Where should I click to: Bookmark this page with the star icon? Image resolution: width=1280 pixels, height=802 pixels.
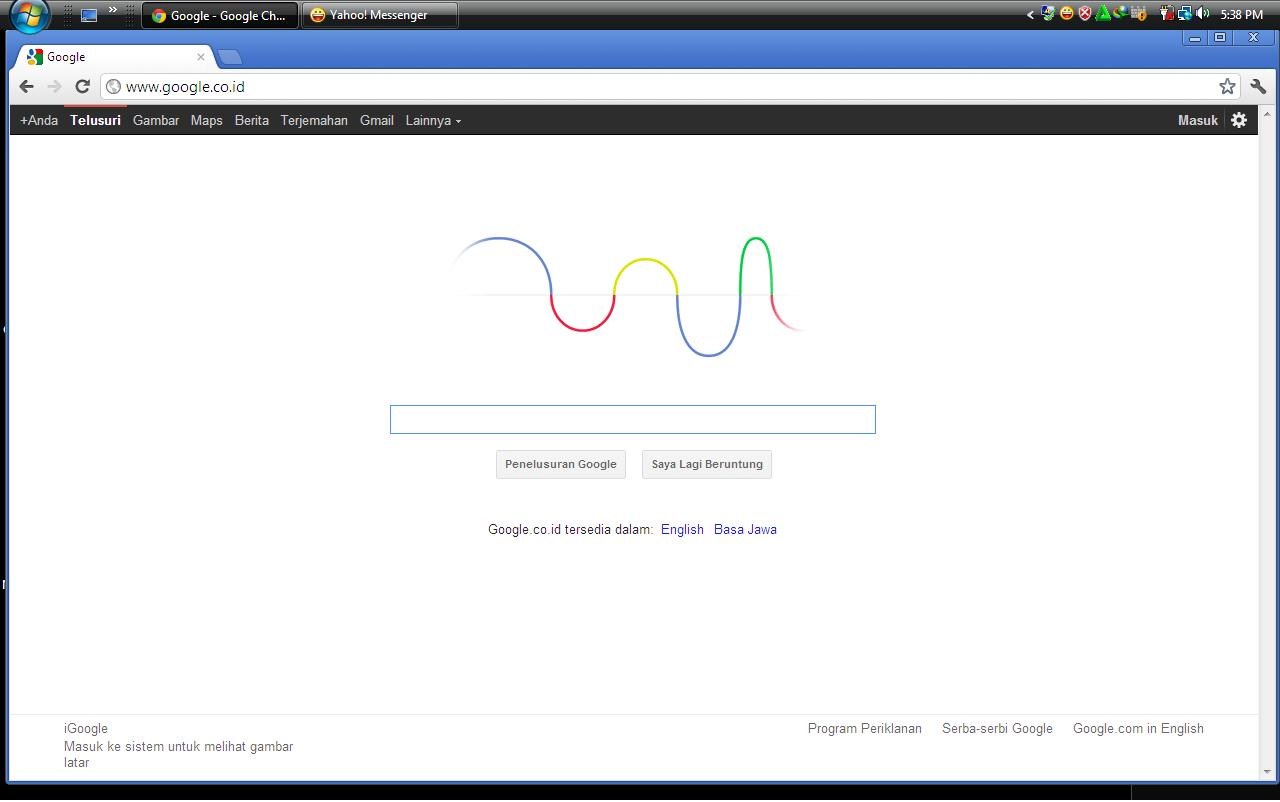[x=1227, y=87]
